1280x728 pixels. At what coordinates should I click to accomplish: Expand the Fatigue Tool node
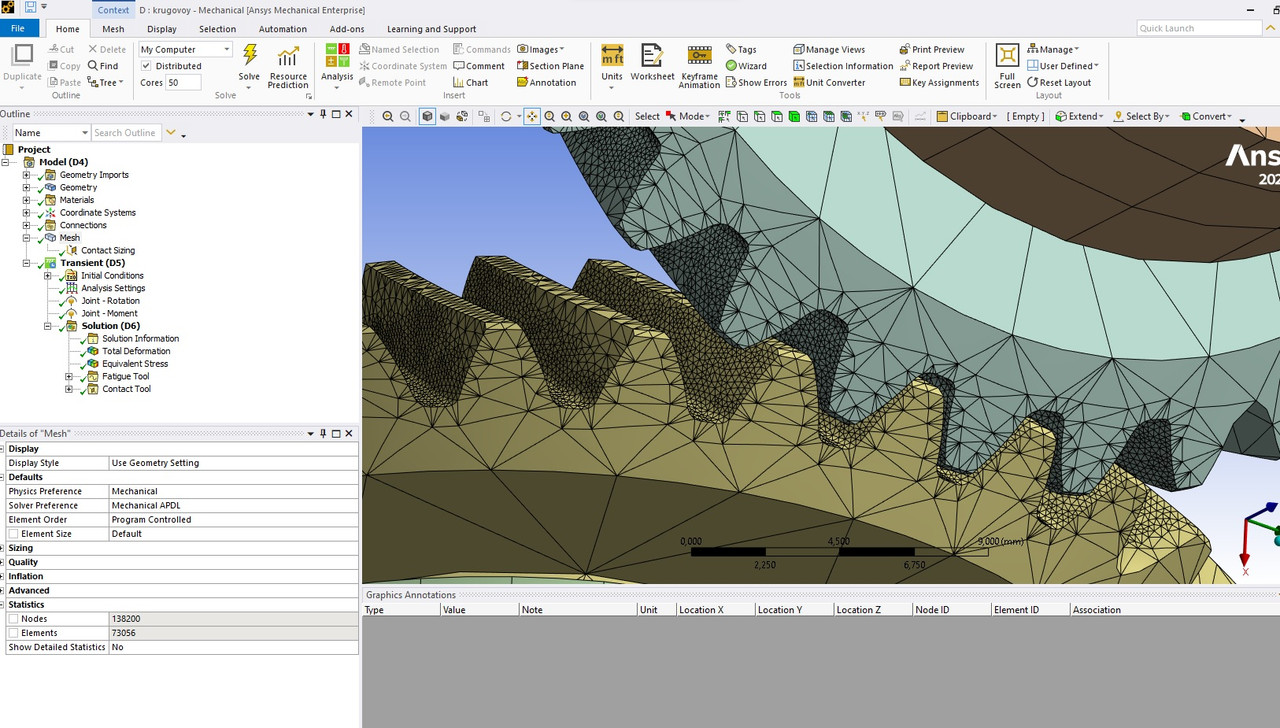click(69, 377)
